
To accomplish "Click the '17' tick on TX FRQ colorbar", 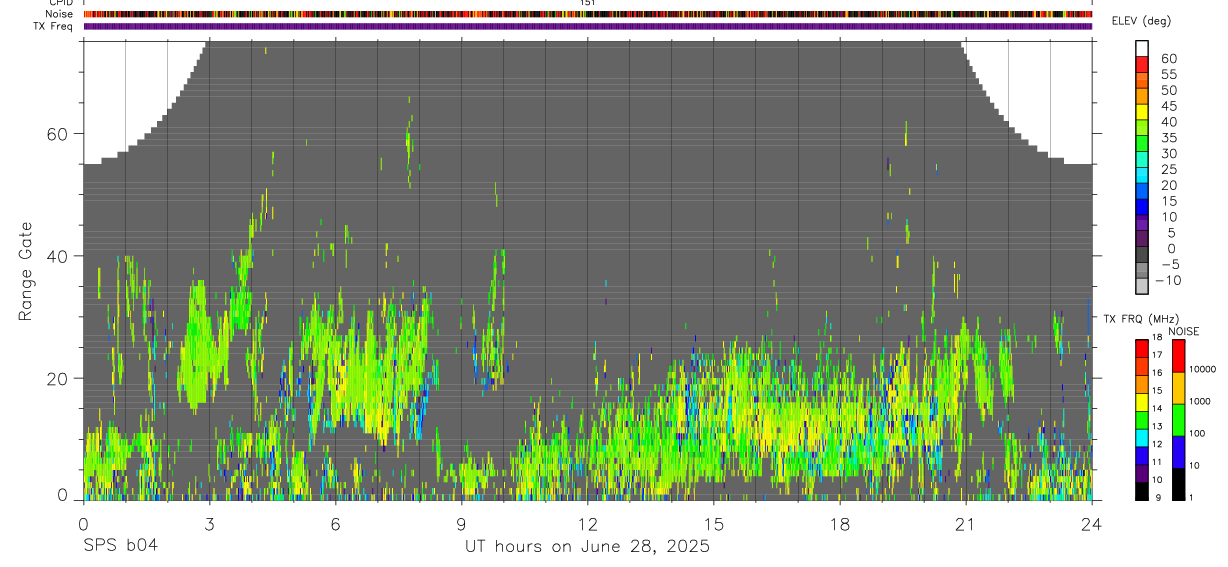I will click(x=1155, y=355).
